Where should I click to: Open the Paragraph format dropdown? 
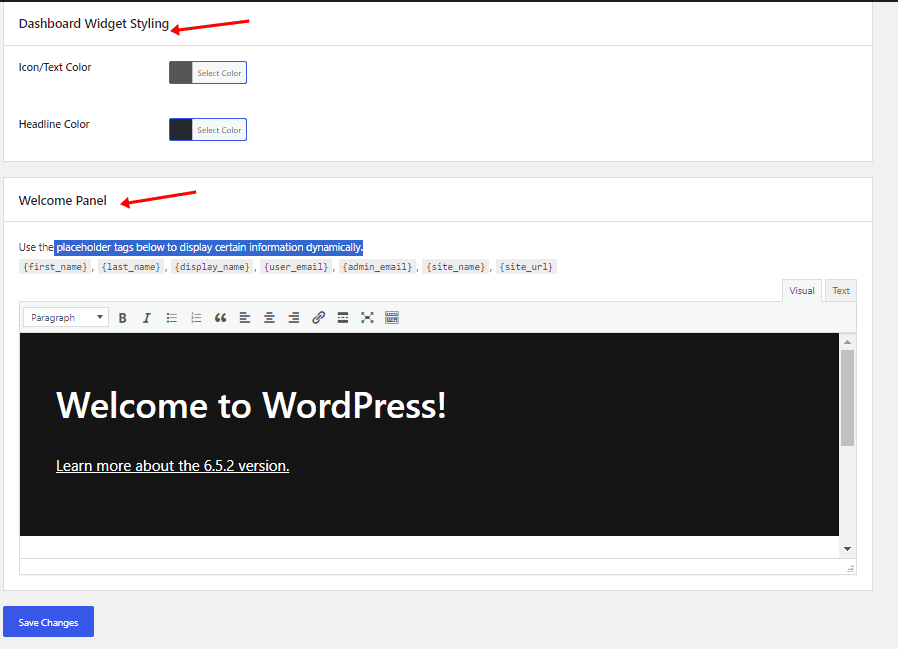click(66, 317)
